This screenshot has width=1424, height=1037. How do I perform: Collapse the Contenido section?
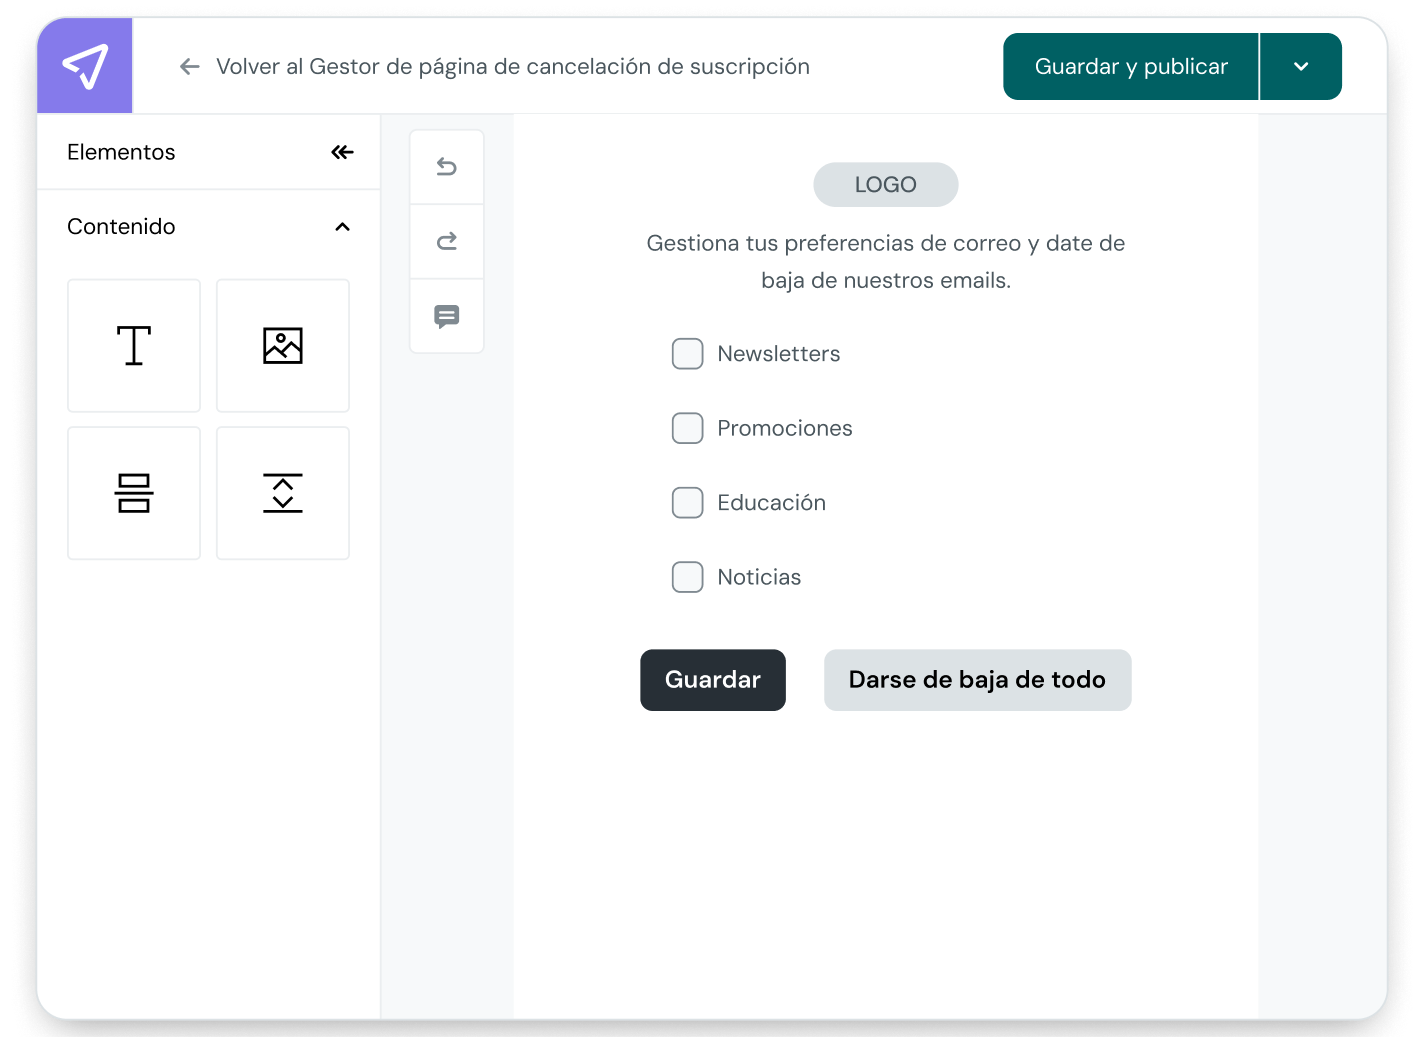(342, 227)
